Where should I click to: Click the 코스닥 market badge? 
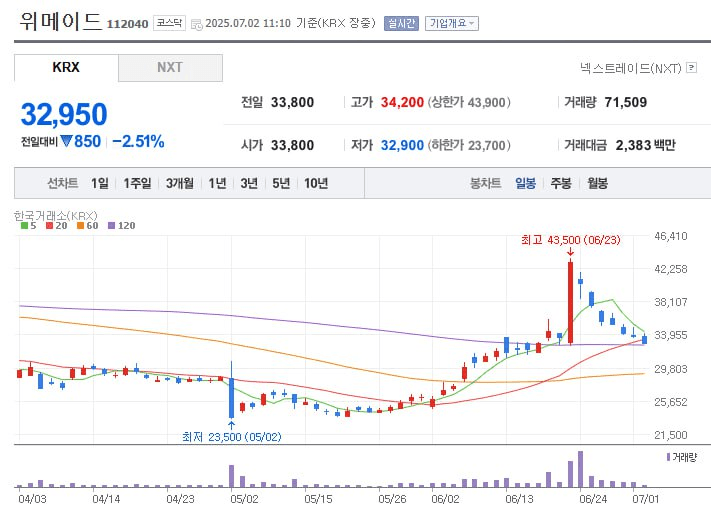pos(170,23)
